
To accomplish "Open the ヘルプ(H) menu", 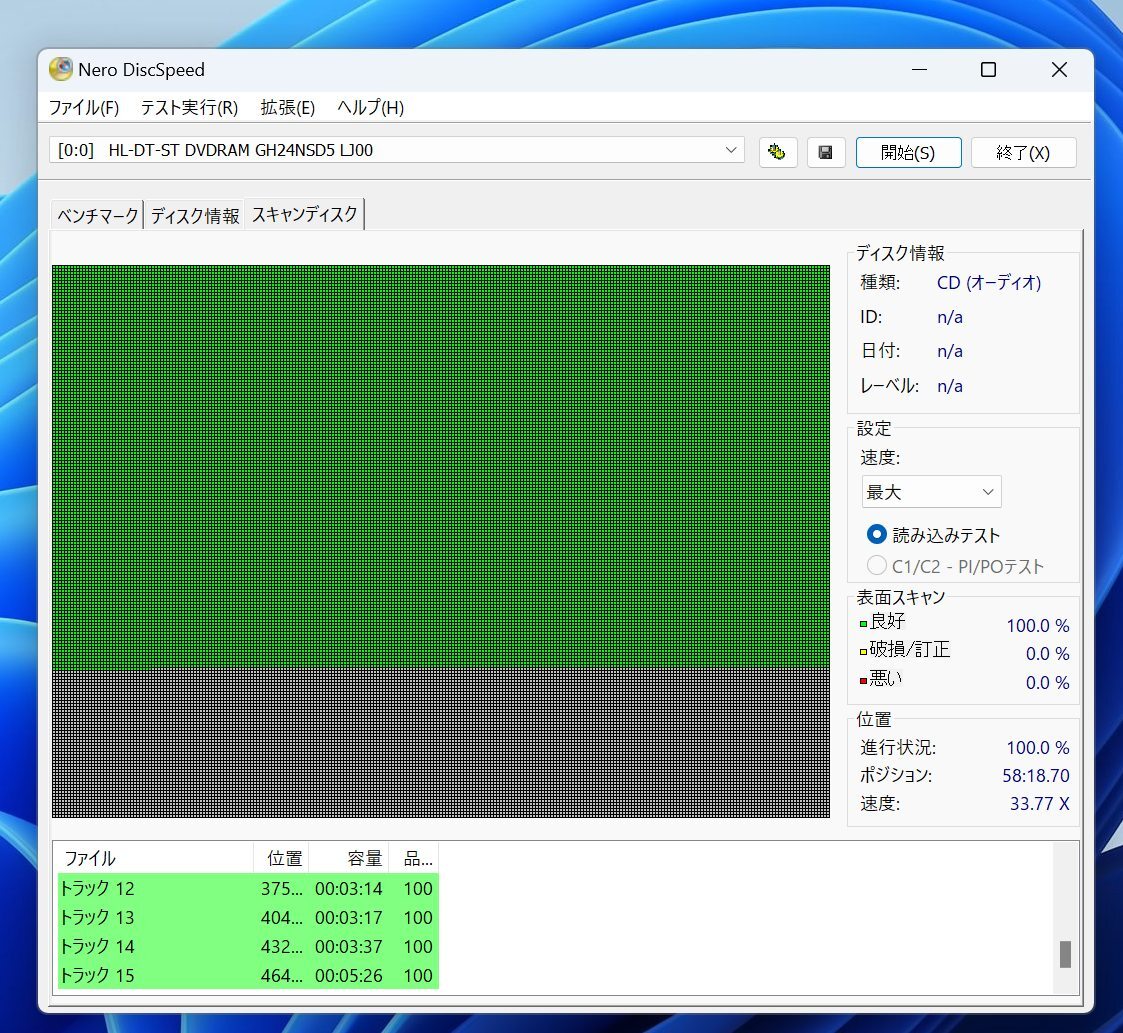I will (x=370, y=107).
